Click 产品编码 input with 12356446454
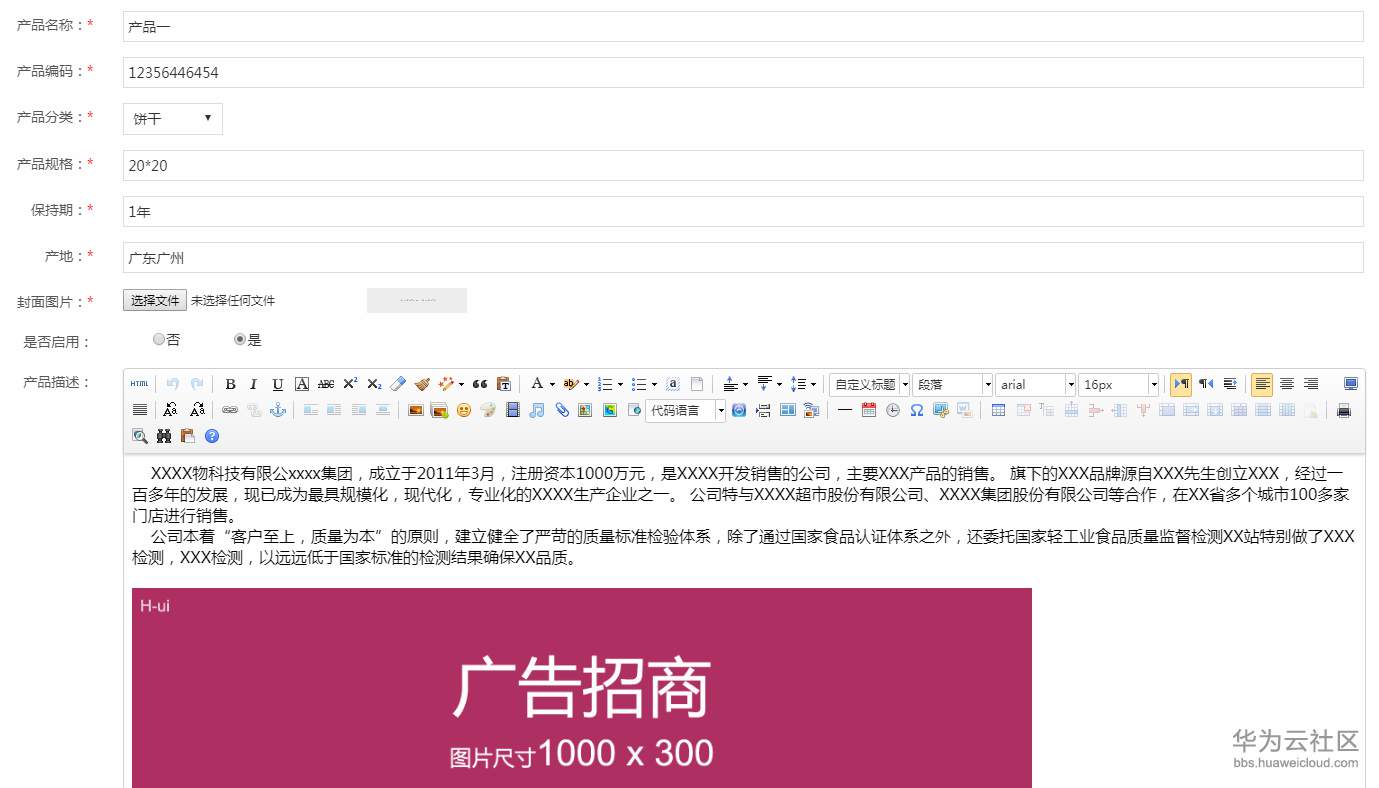1379x788 pixels. coord(743,73)
